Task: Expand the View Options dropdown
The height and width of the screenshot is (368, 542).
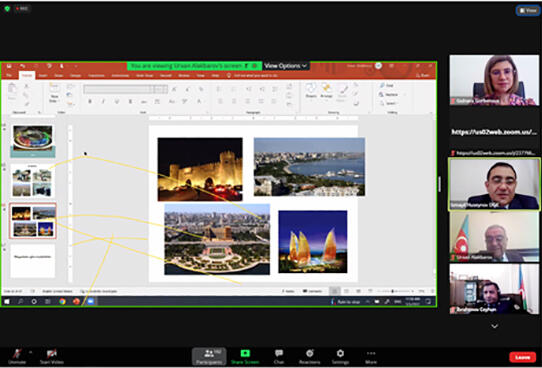Action: (x=286, y=66)
